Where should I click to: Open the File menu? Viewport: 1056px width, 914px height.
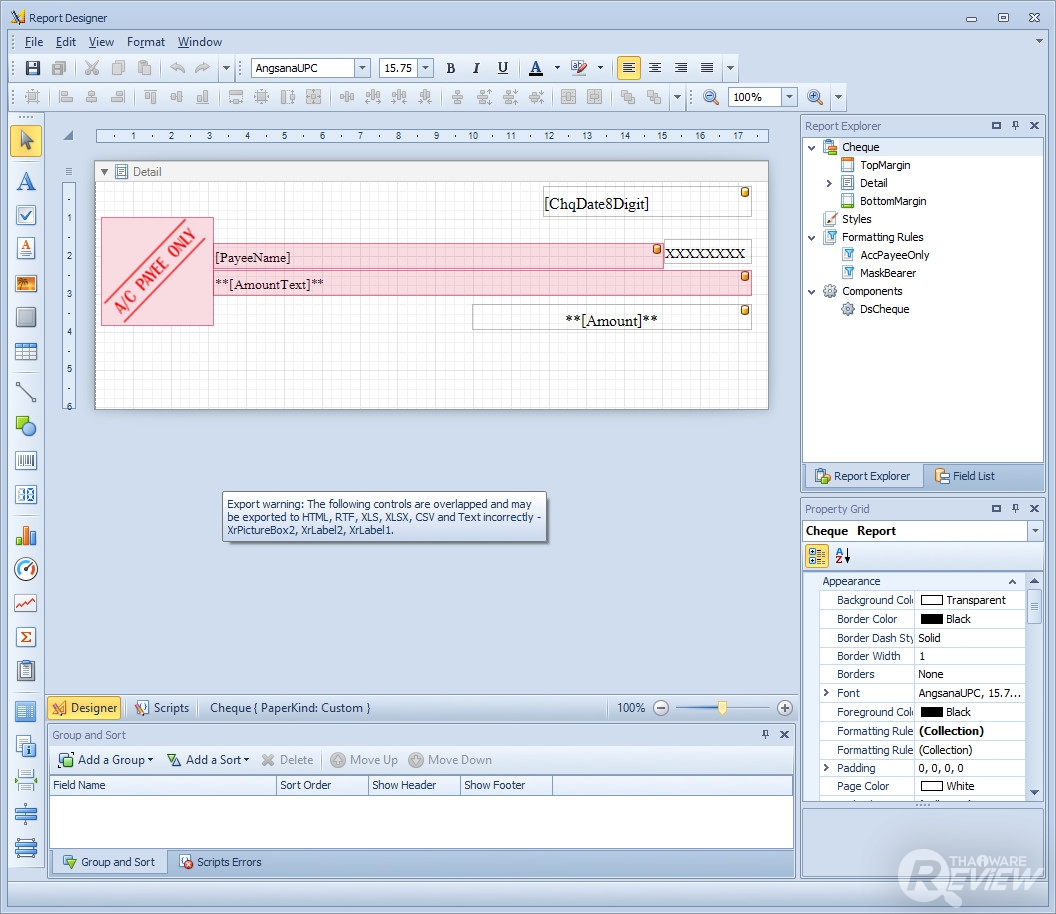pyautogui.click(x=34, y=42)
